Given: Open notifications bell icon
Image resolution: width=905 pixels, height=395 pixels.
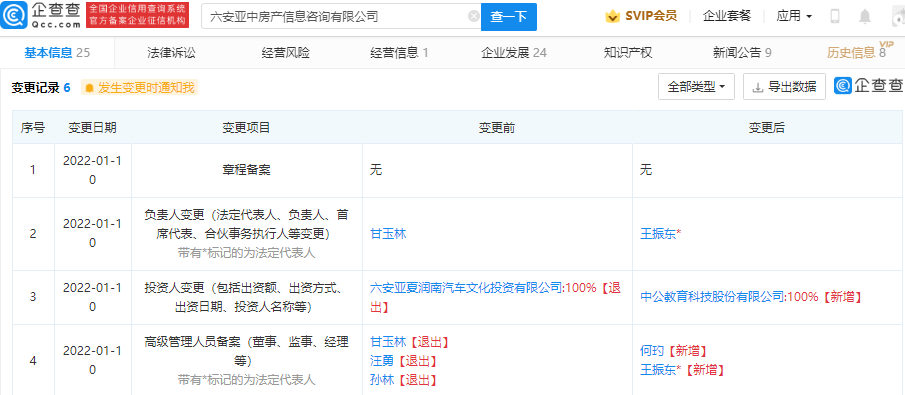Looking at the screenshot, I should (865, 17).
